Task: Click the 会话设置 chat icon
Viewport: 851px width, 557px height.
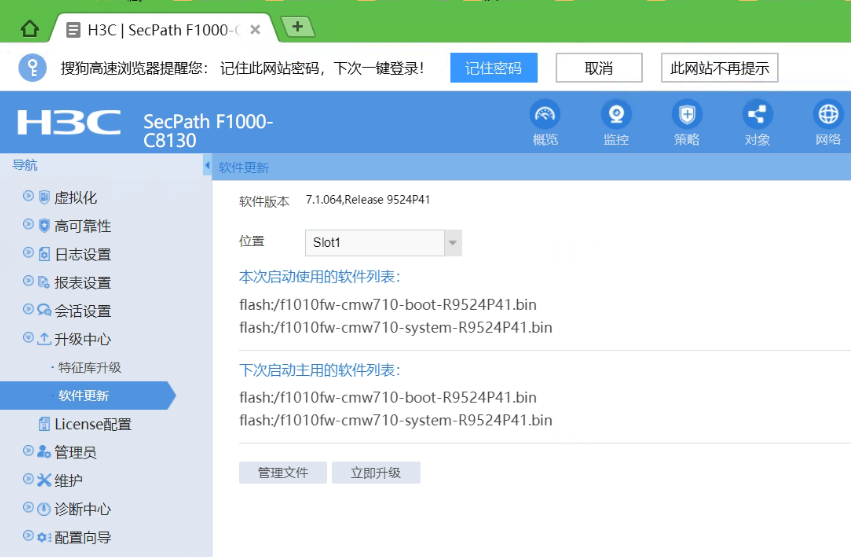Action: click(44, 310)
